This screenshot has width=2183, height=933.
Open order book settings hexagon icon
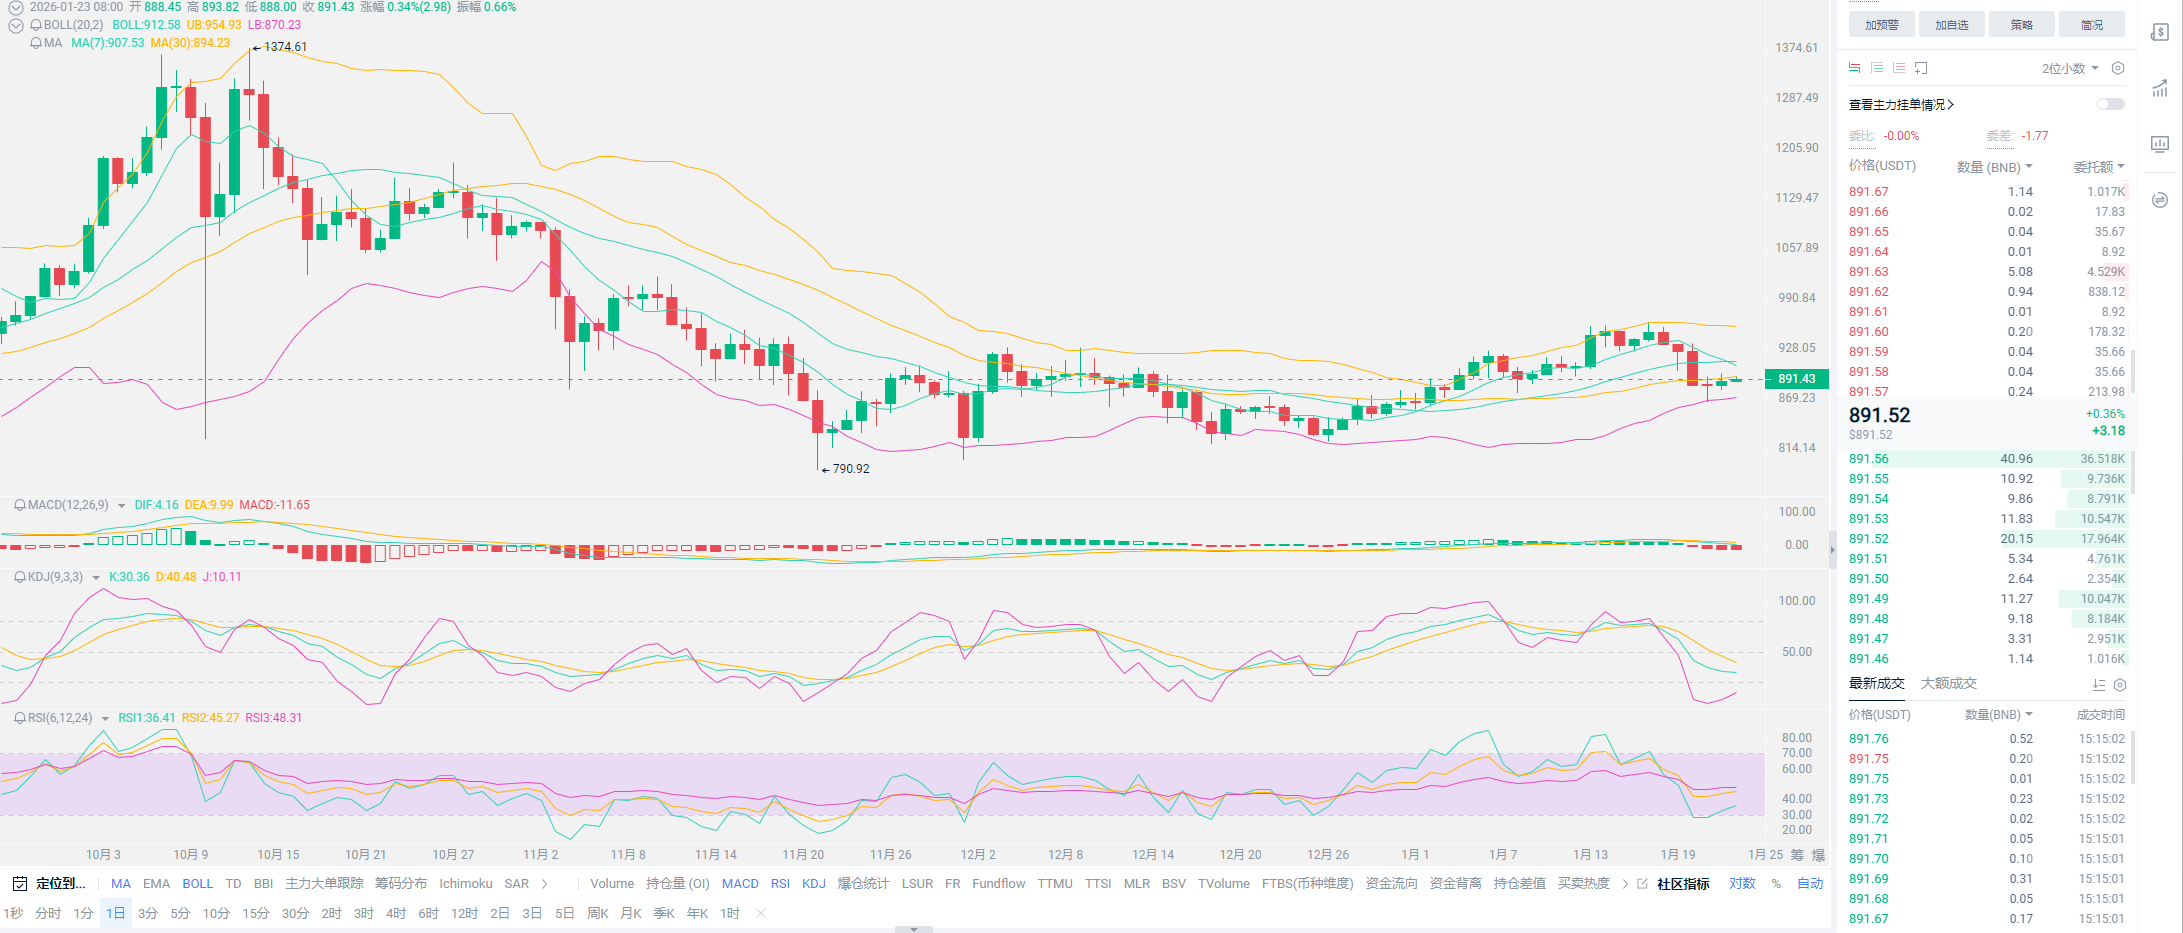point(2117,68)
